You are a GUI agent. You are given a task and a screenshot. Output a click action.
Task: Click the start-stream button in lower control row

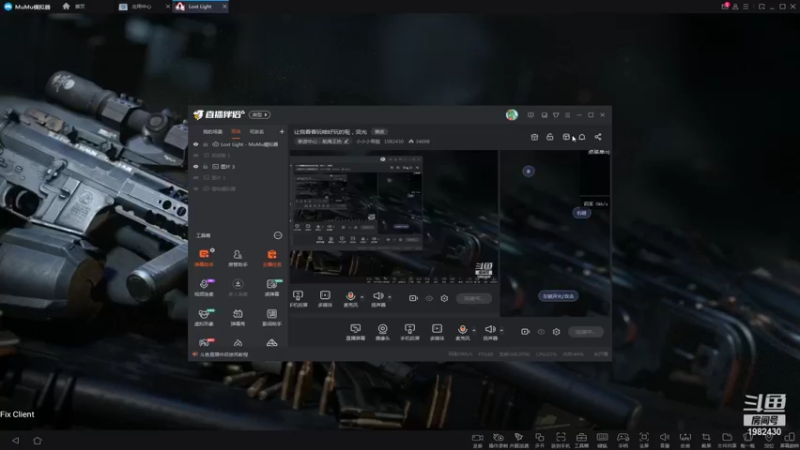(586, 332)
